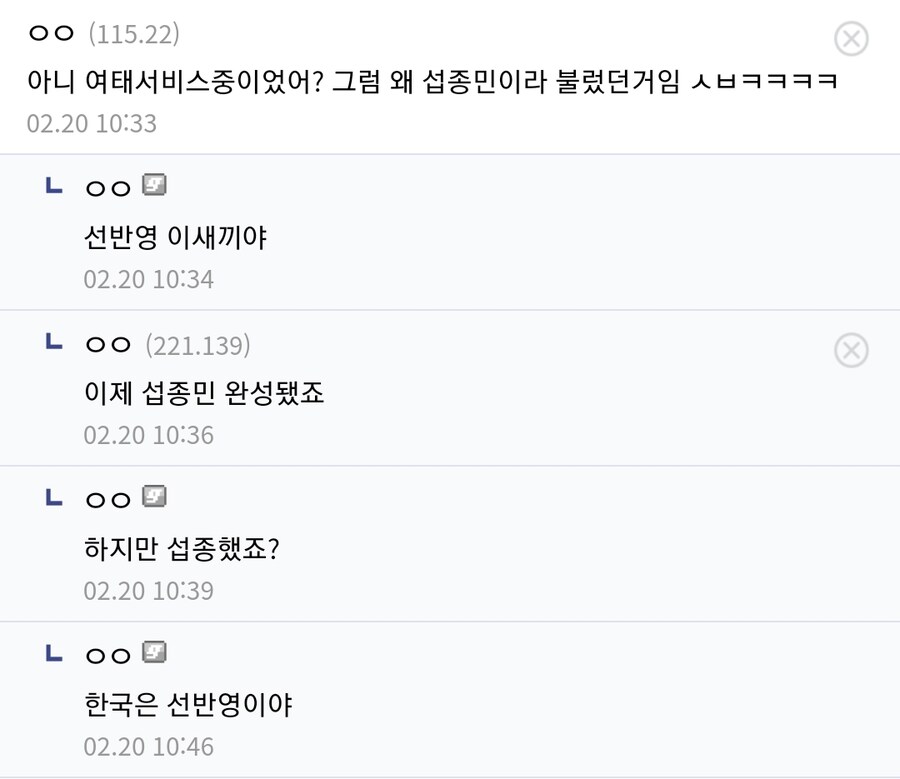The width and height of the screenshot is (900, 779).
Task: Open the ㅇㅇ nickname on the 10:46 reply
Action: tap(108, 656)
